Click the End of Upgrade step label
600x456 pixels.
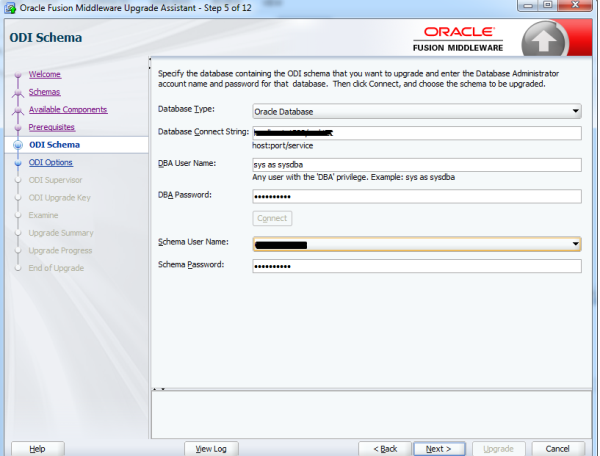56,268
